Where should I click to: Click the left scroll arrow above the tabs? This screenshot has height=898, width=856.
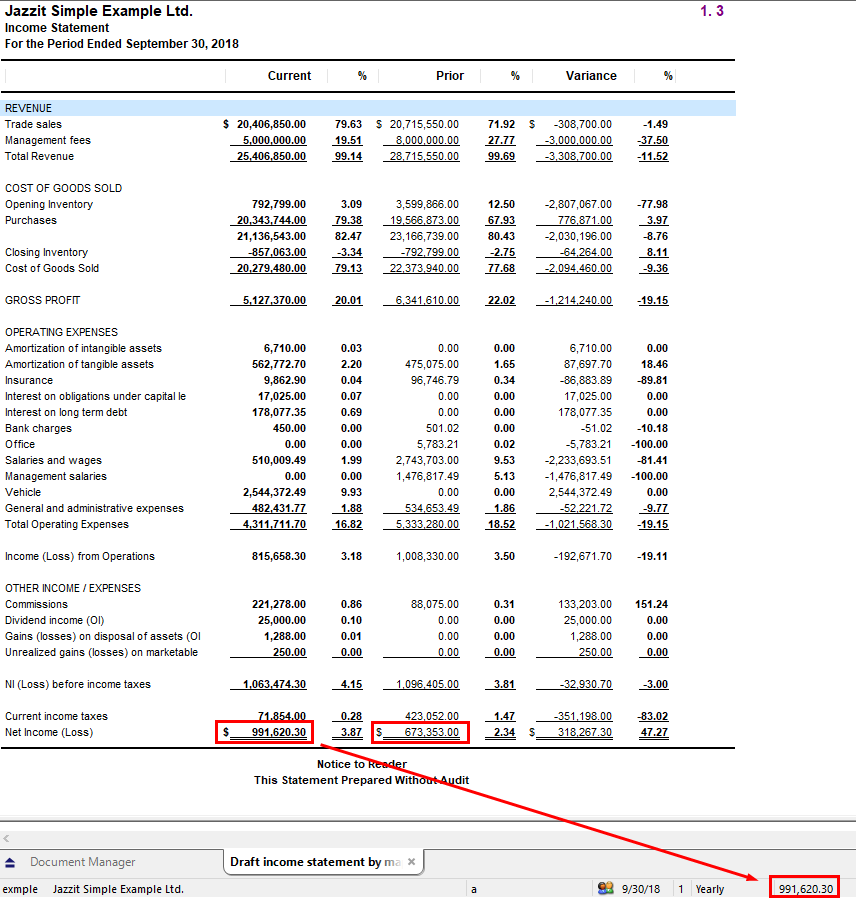point(6,838)
